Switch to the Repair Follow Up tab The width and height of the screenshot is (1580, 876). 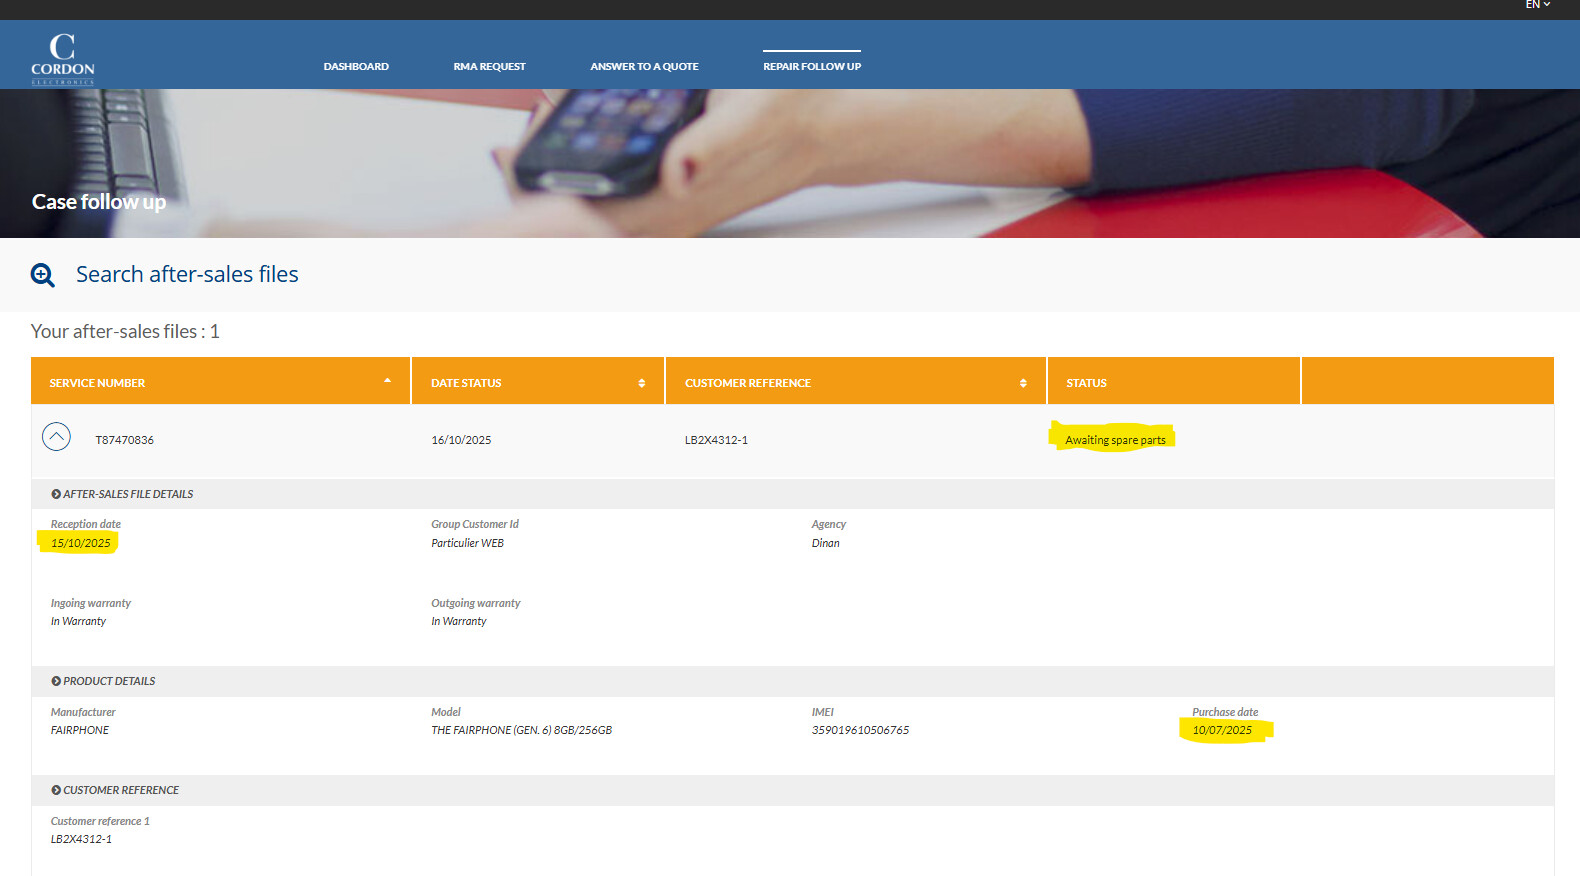[x=811, y=67]
